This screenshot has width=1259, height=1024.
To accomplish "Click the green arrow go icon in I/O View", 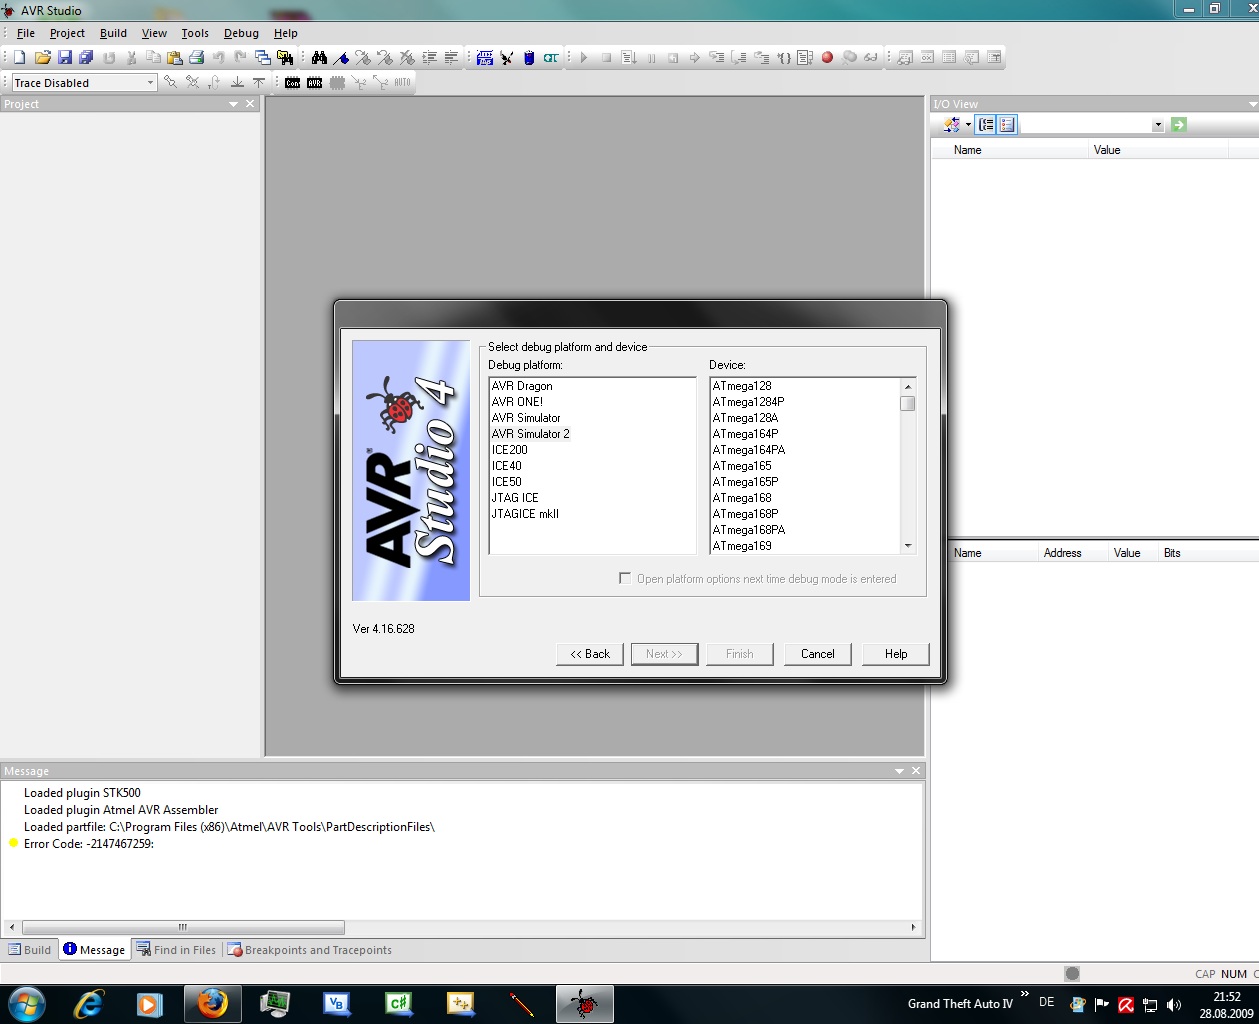I will pos(1179,125).
